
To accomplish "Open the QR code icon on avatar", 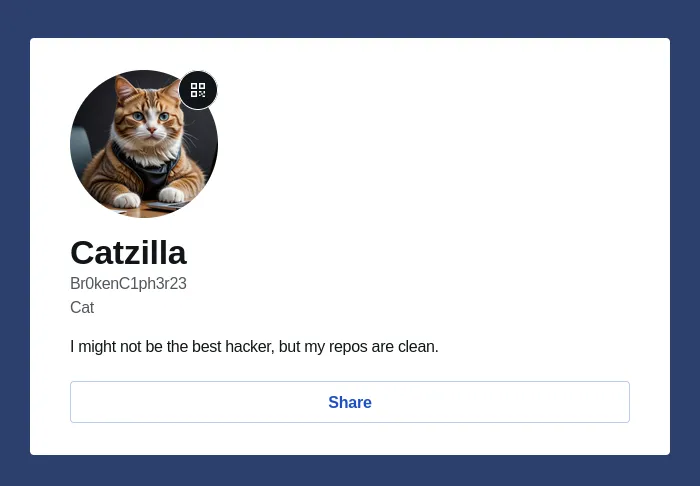I will pyautogui.click(x=198, y=90).
